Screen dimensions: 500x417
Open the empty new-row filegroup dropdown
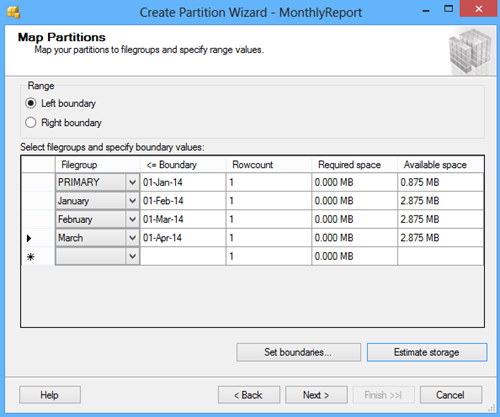(132, 256)
